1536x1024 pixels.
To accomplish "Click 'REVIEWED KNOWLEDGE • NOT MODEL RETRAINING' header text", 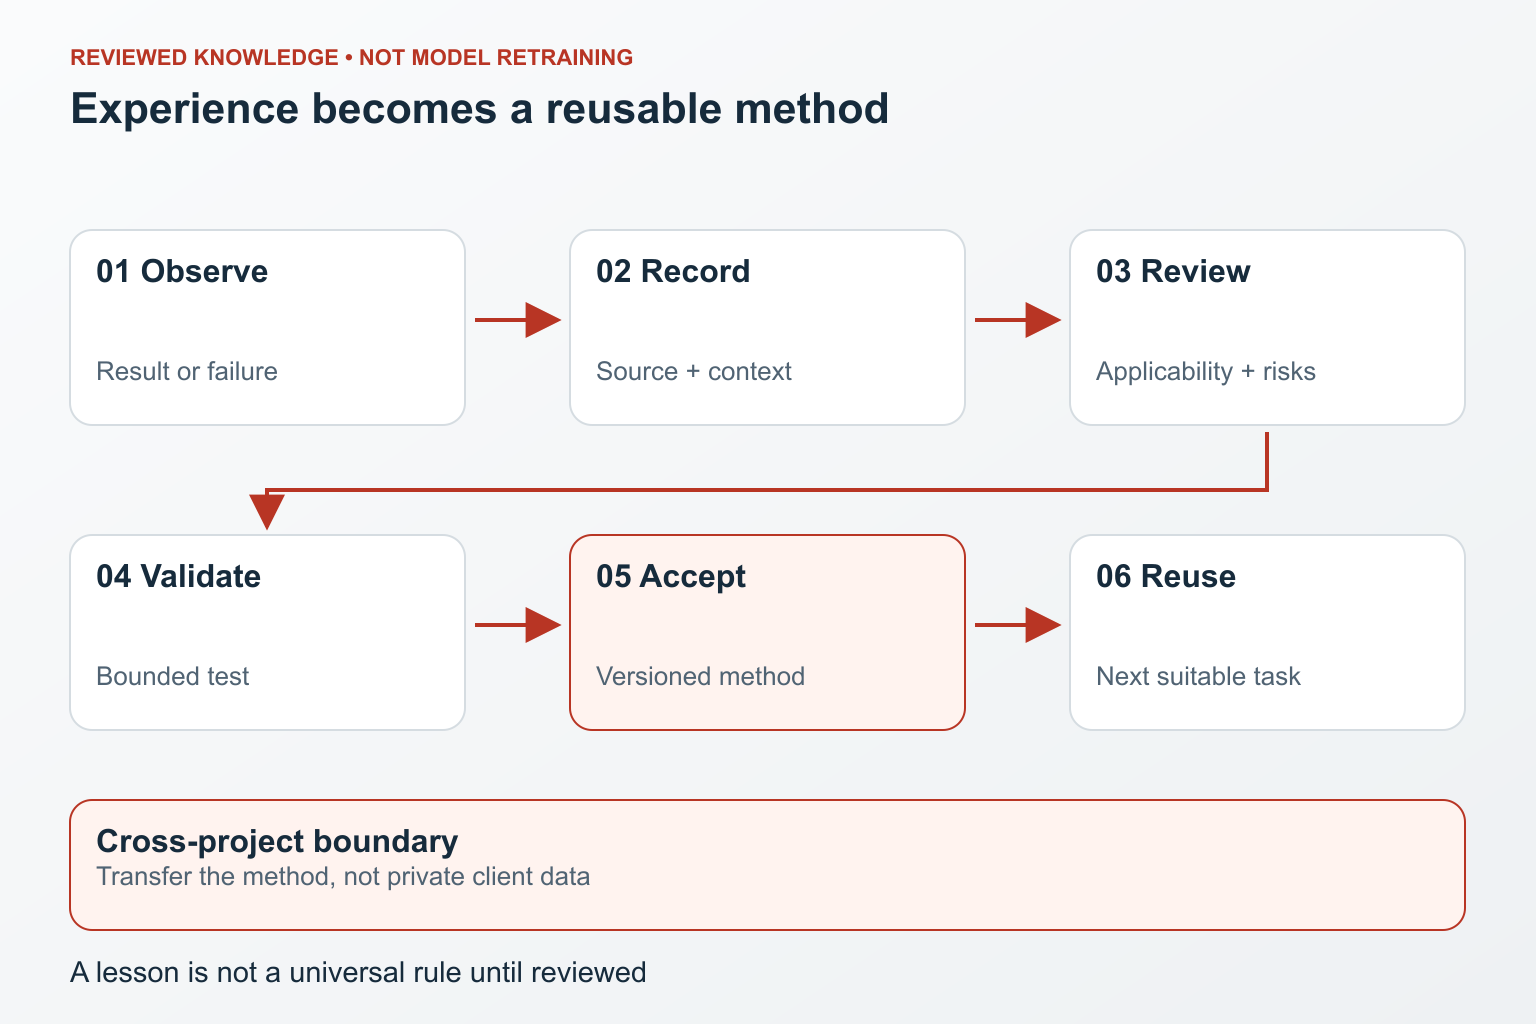I will click(x=352, y=58).
